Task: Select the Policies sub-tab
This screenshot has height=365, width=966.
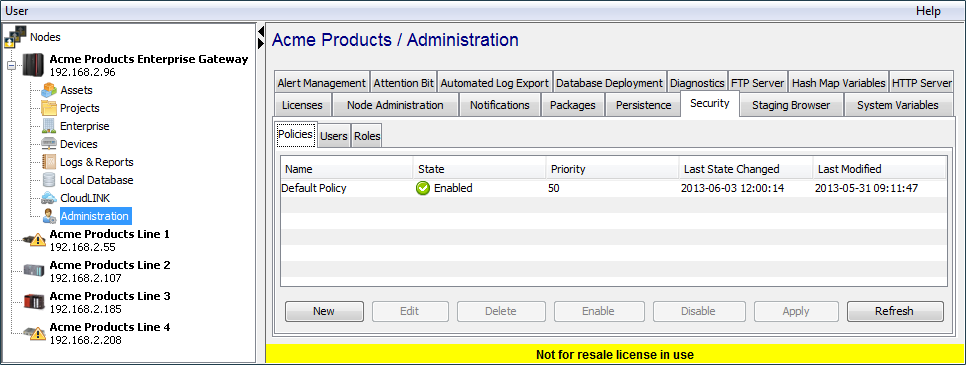Action: click(x=296, y=134)
